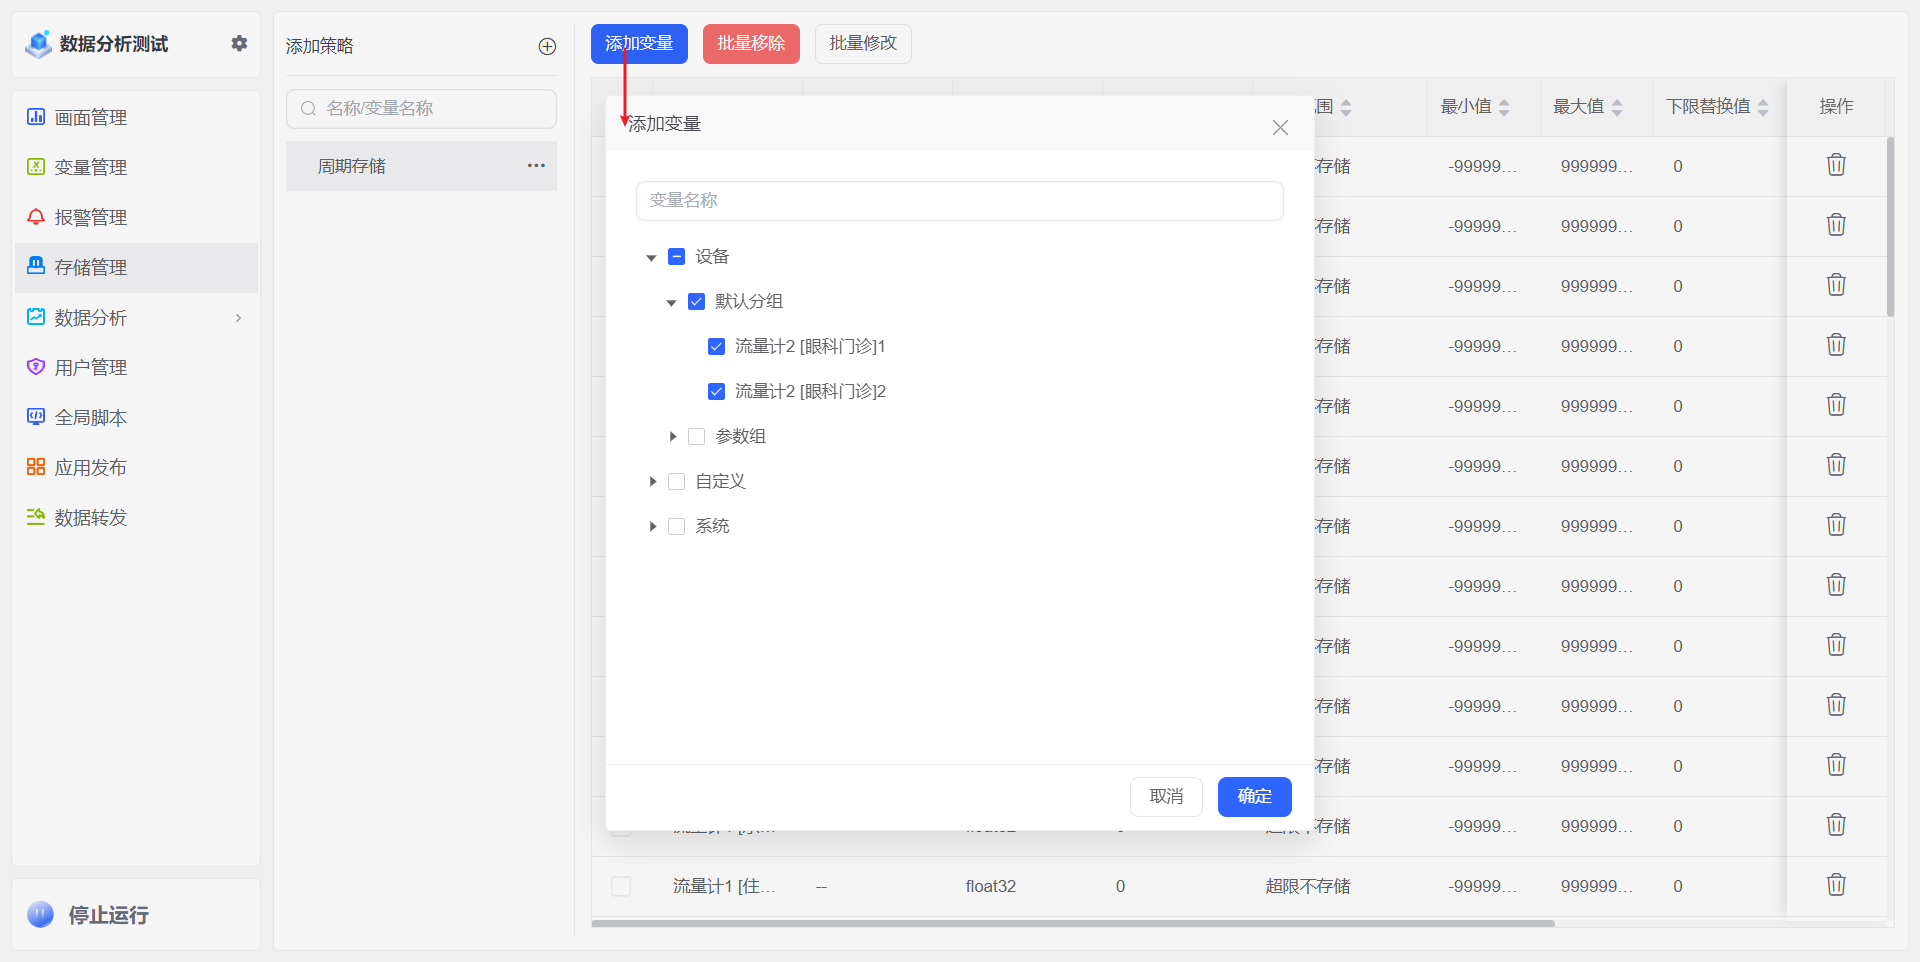Check the 参数组 checkbox
This screenshot has height=962, width=1920.
click(696, 436)
